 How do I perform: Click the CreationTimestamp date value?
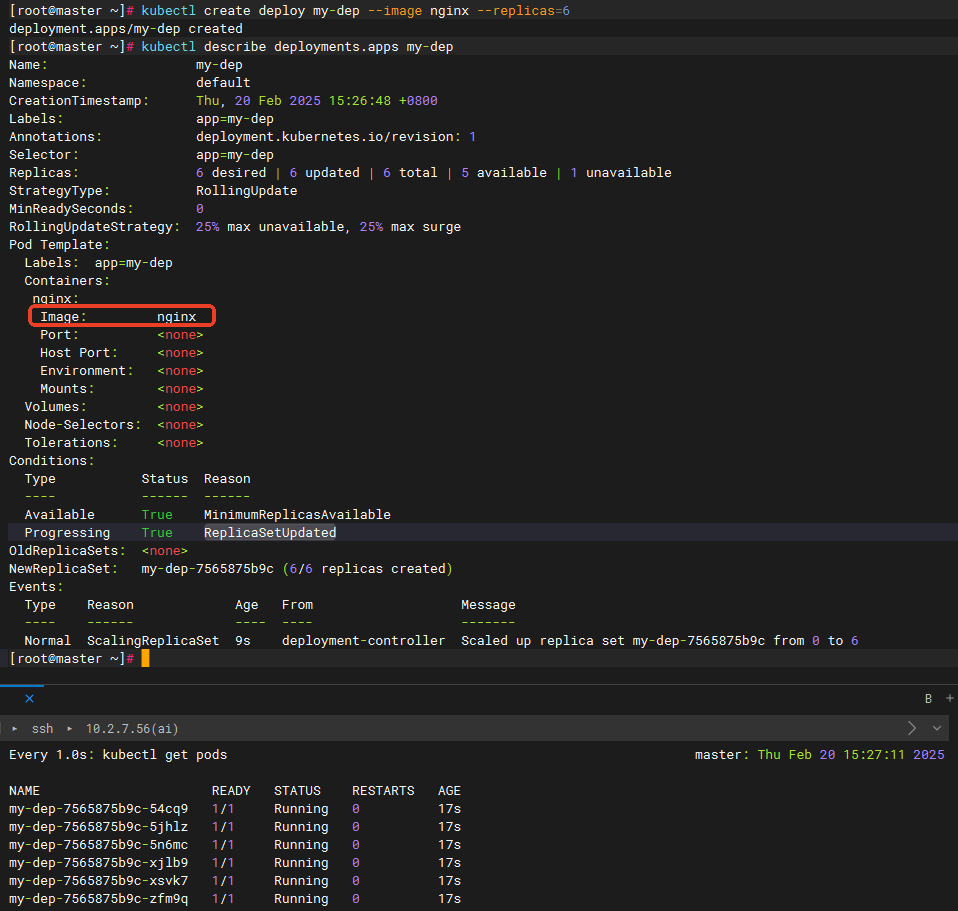[316, 101]
